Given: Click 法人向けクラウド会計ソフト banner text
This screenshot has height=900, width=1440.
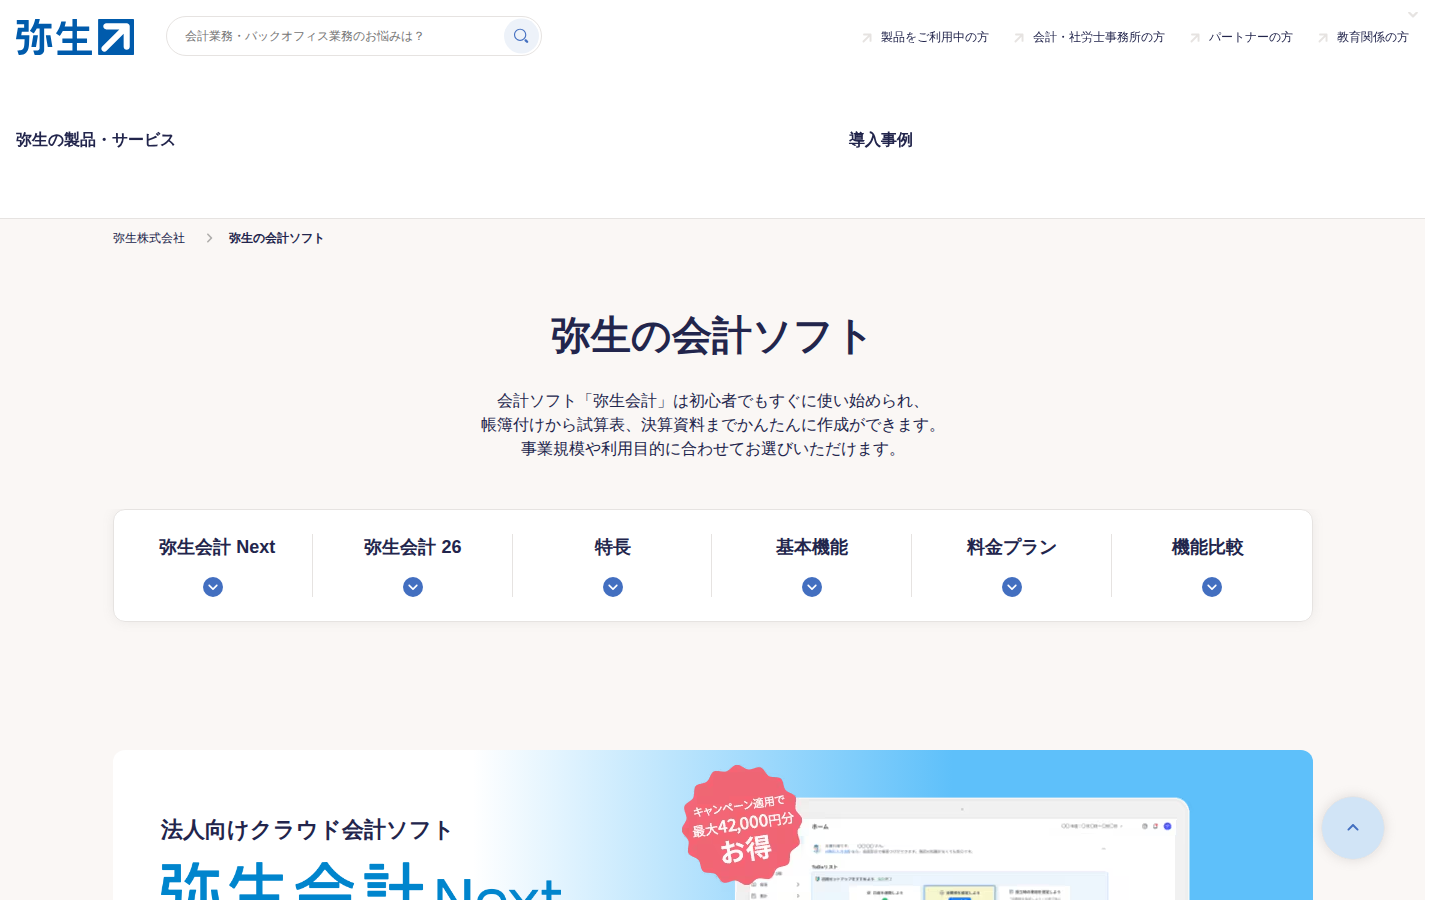Looking at the screenshot, I should [x=306, y=830].
